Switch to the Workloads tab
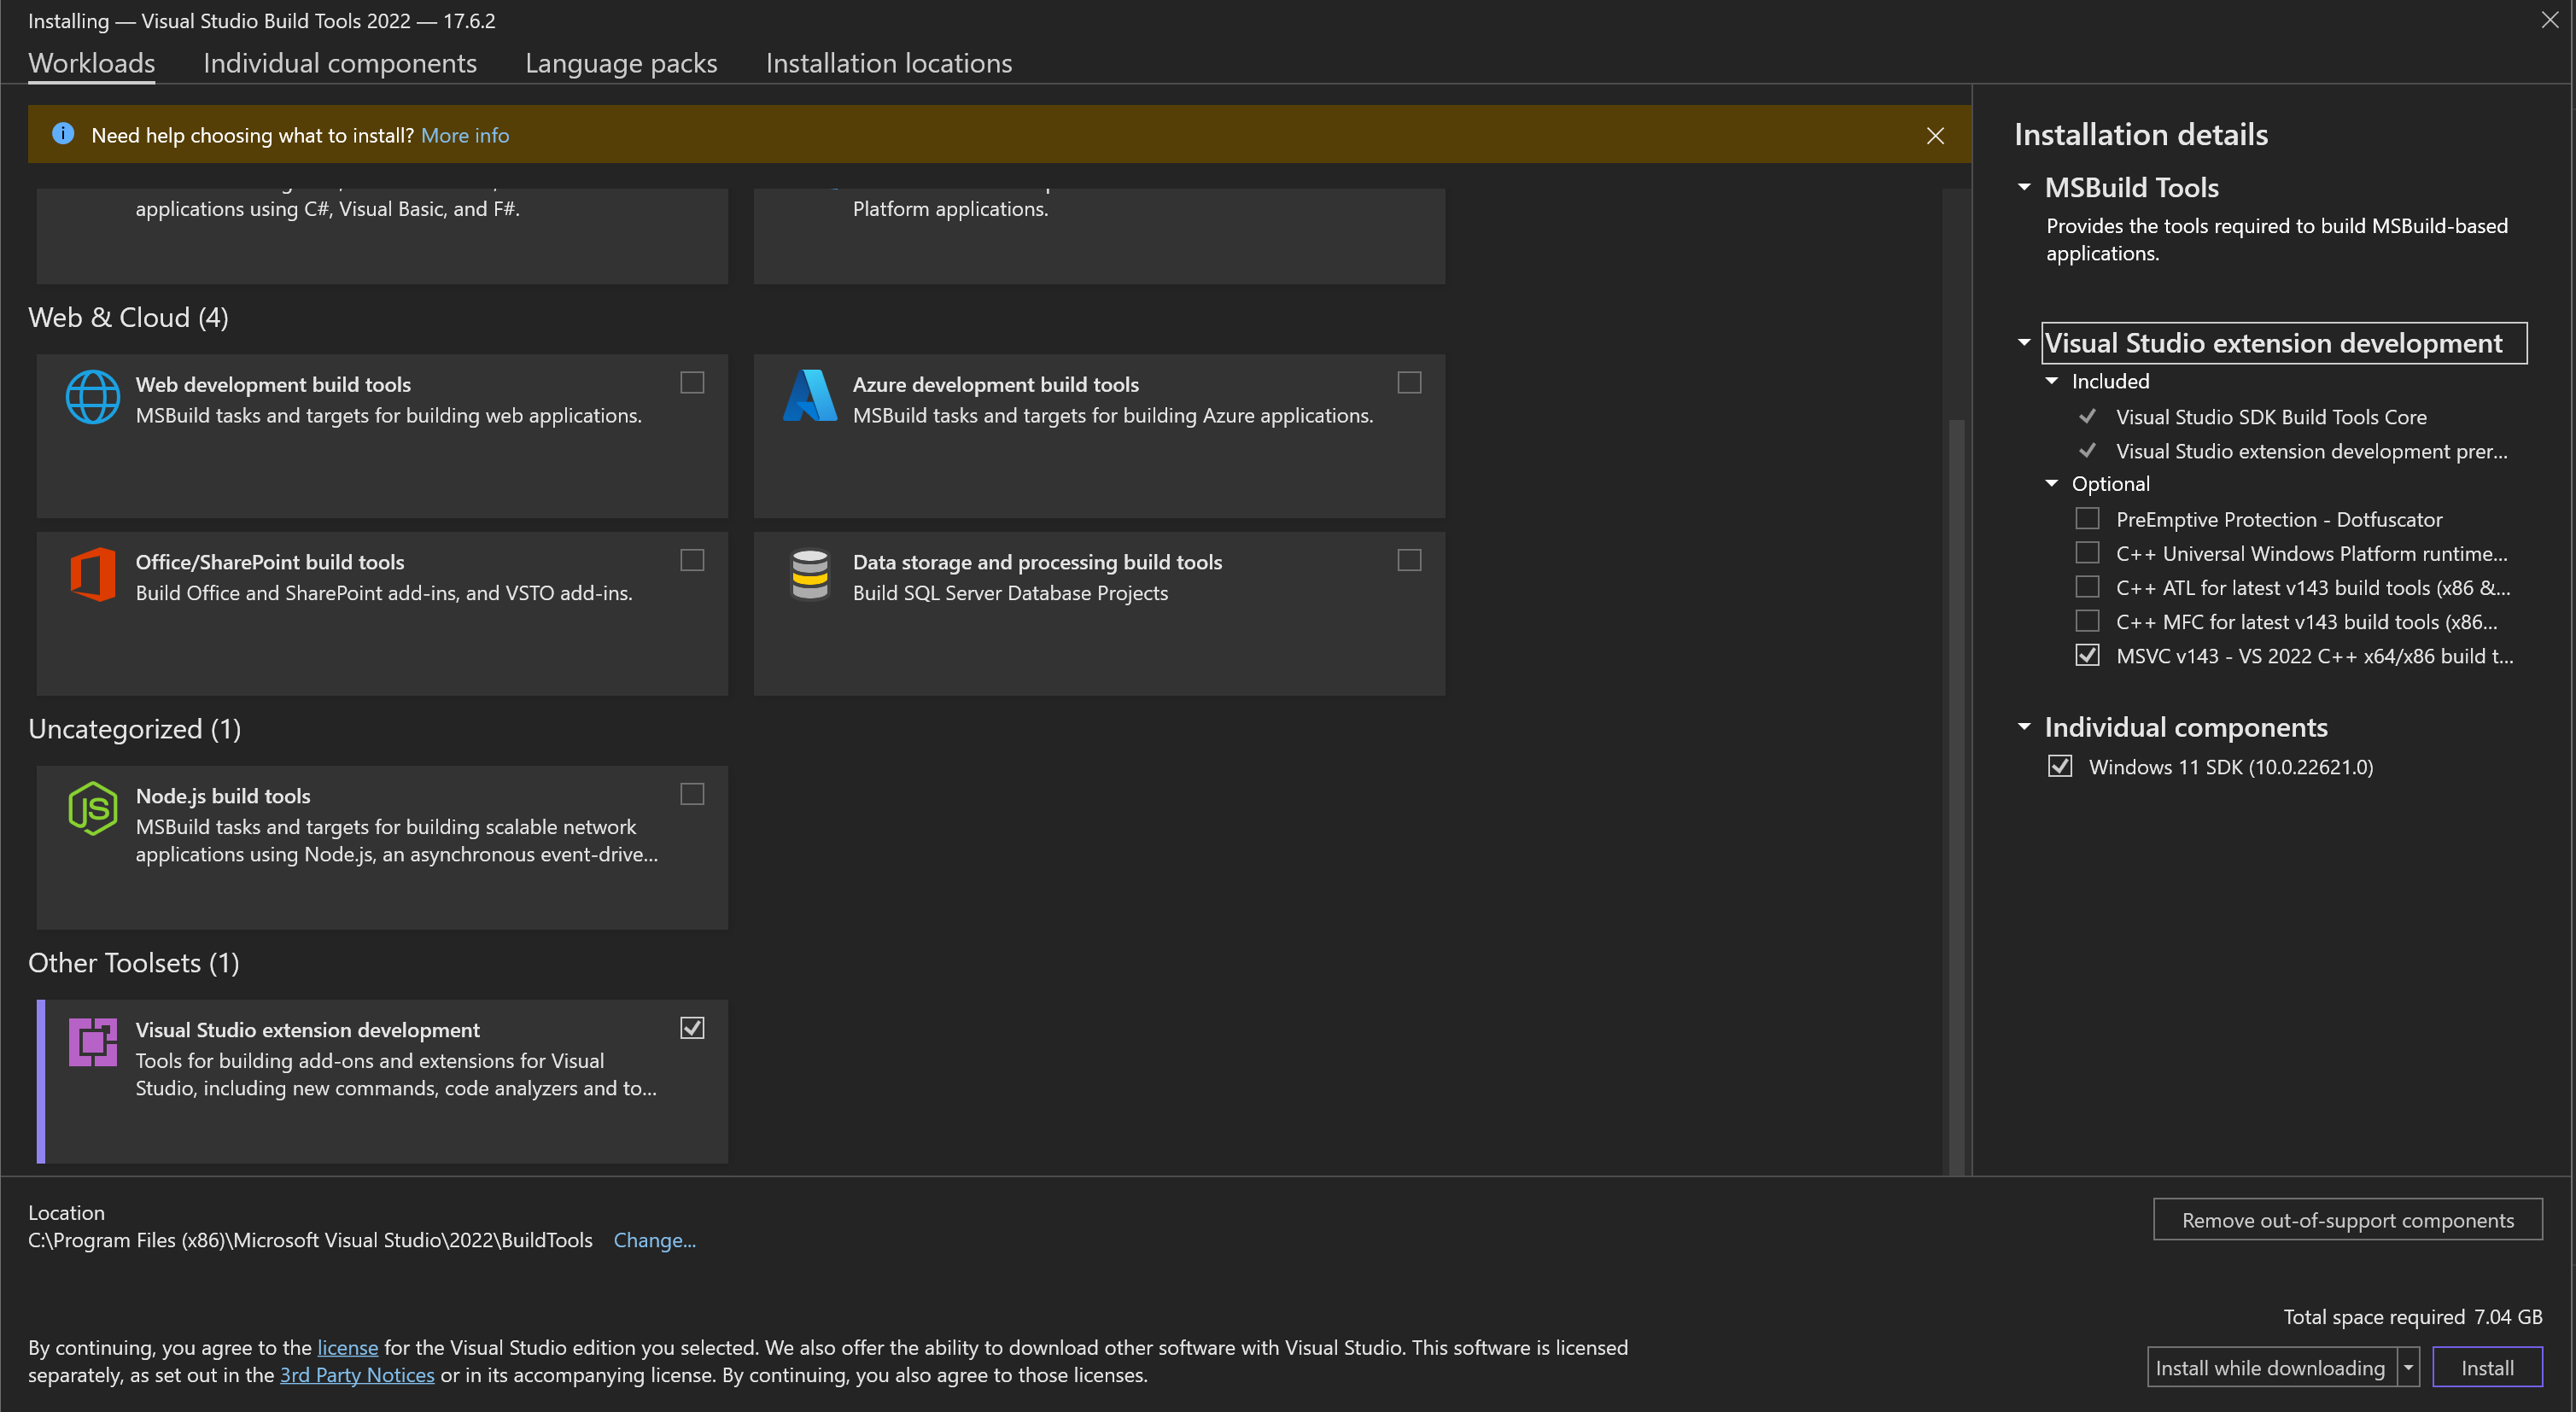2576x1412 pixels. tap(91, 63)
